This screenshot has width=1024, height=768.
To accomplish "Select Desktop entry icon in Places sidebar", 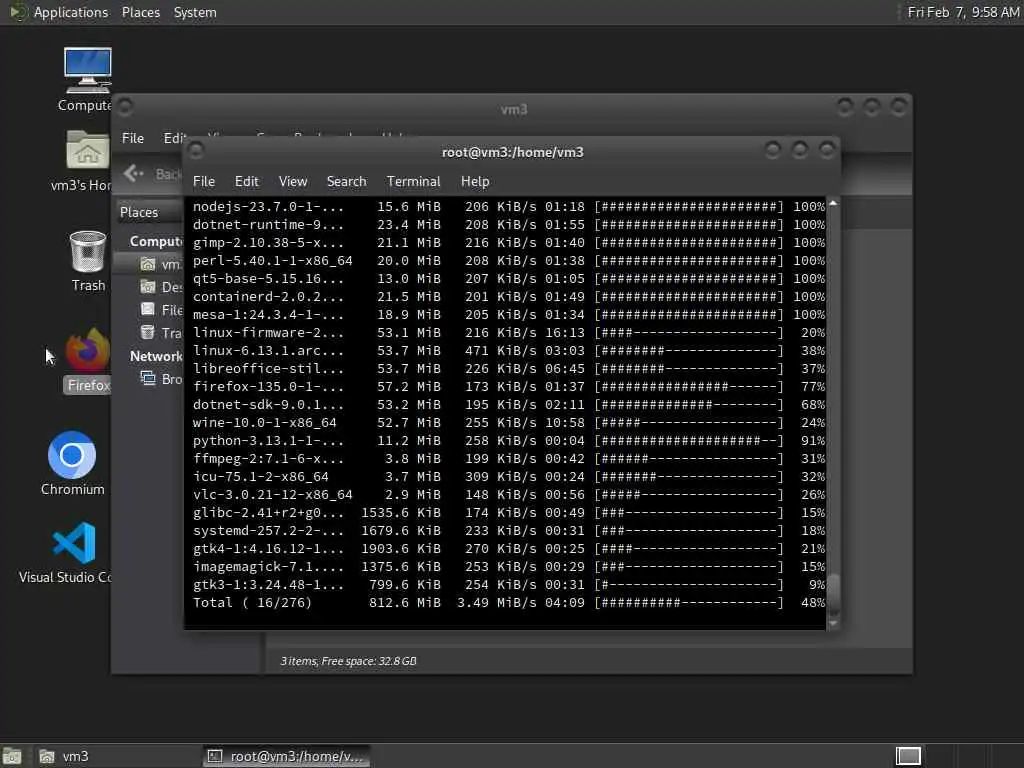I will [x=148, y=287].
